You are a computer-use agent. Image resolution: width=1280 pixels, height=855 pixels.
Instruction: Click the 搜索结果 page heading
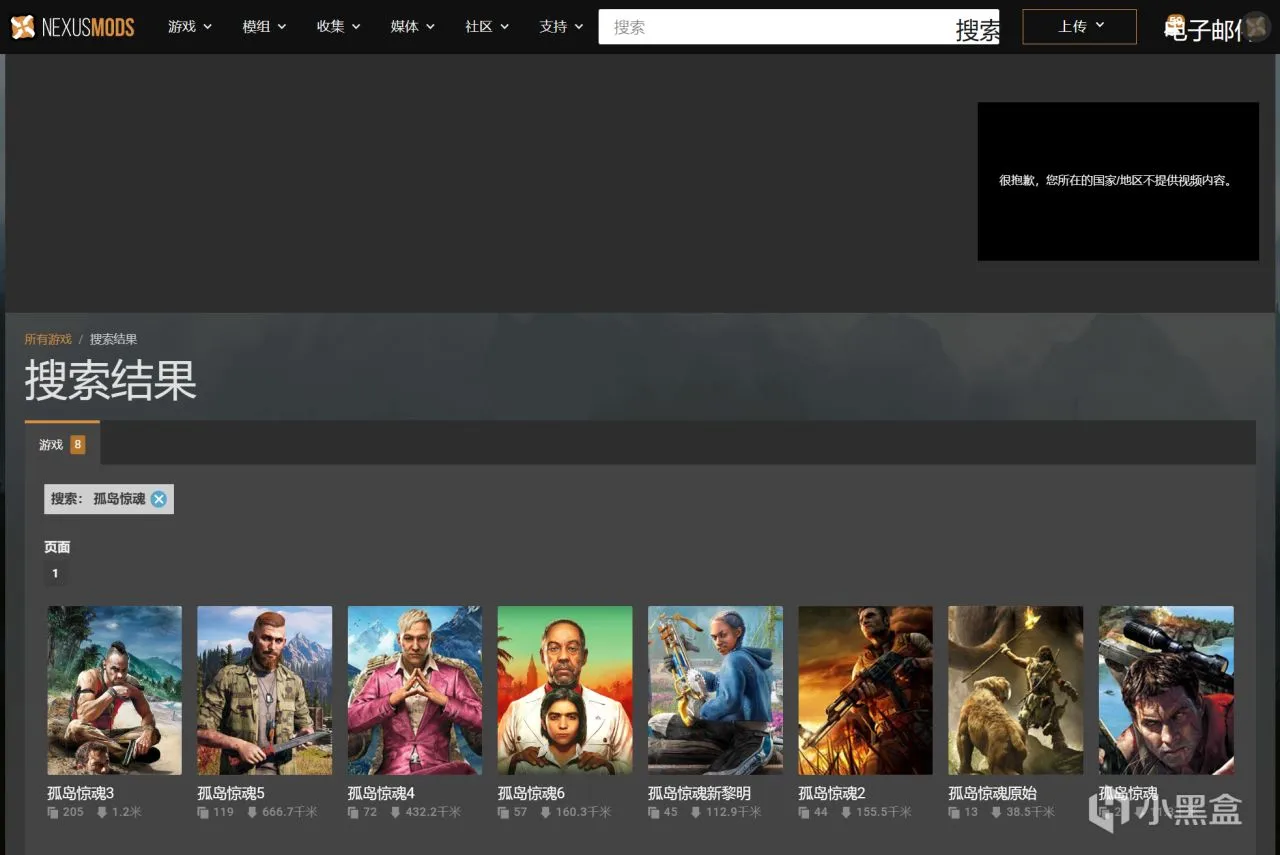(111, 381)
